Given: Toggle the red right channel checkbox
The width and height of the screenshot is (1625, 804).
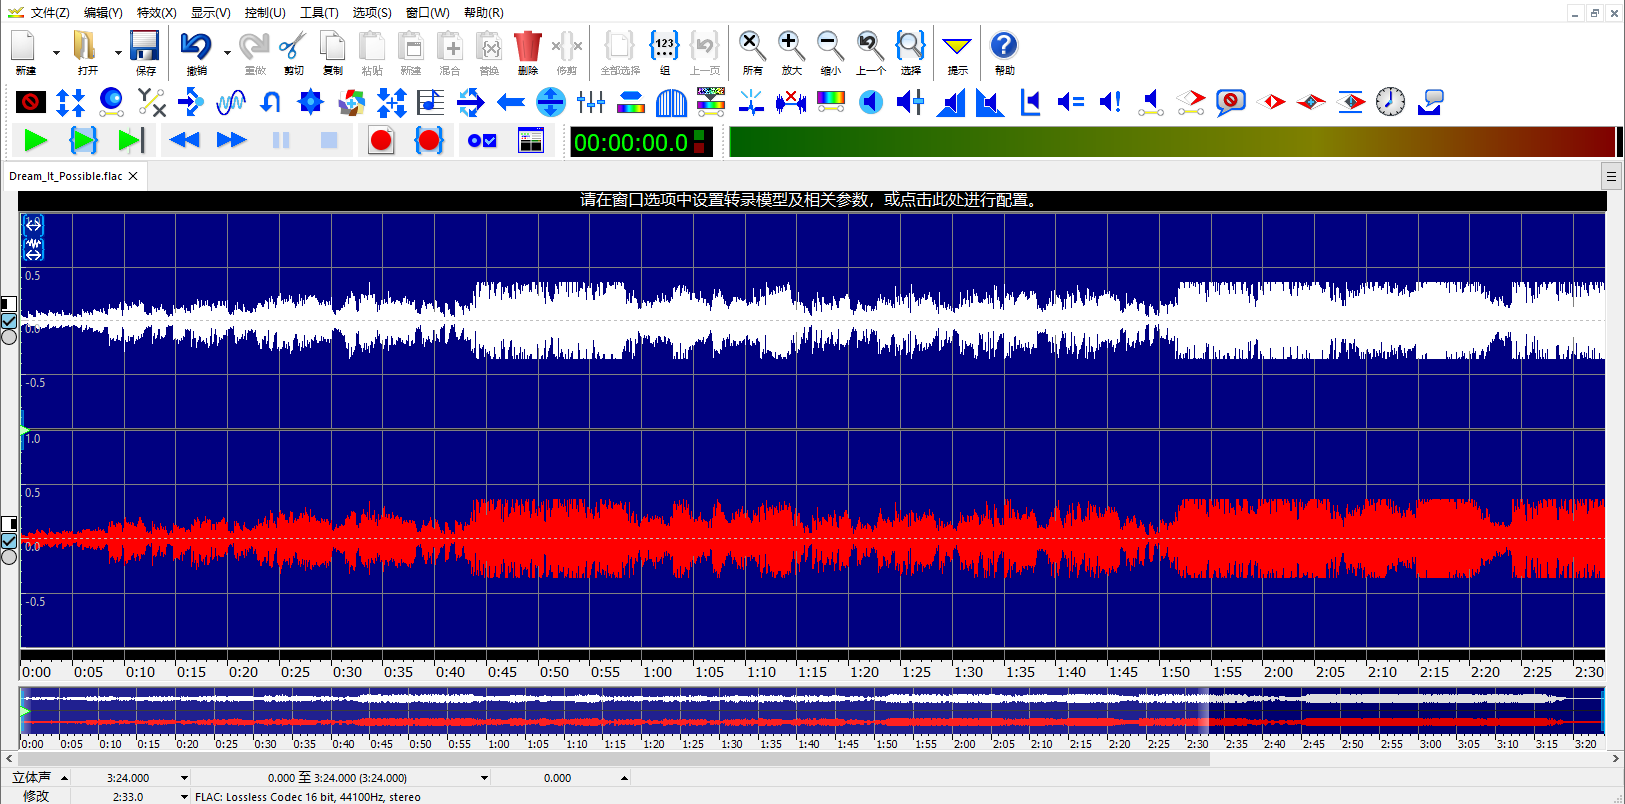Looking at the screenshot, I should point(9,541).
